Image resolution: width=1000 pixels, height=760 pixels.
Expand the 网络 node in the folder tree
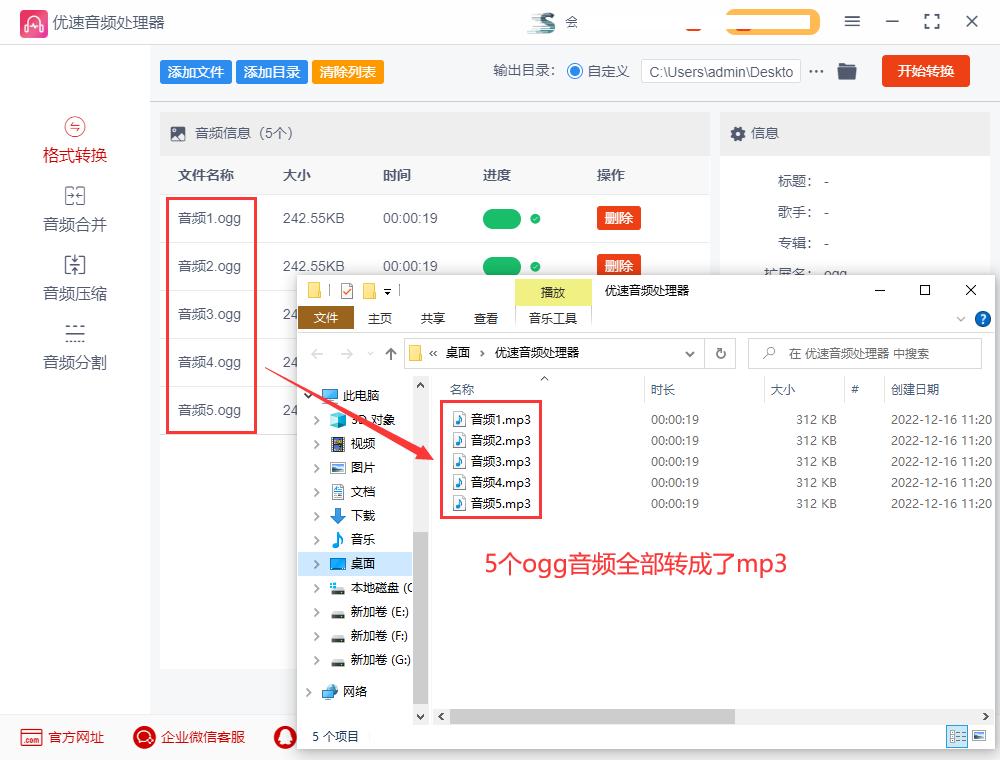308,690
